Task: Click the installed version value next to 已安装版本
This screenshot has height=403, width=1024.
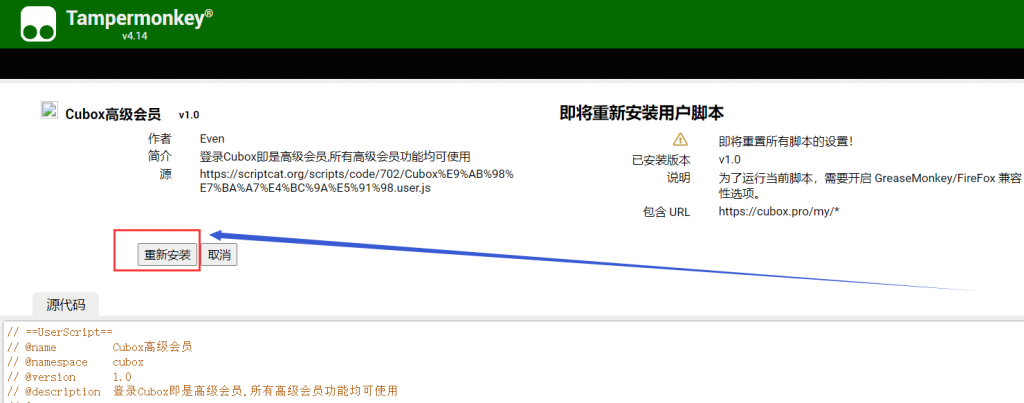Action: point(729,160)
